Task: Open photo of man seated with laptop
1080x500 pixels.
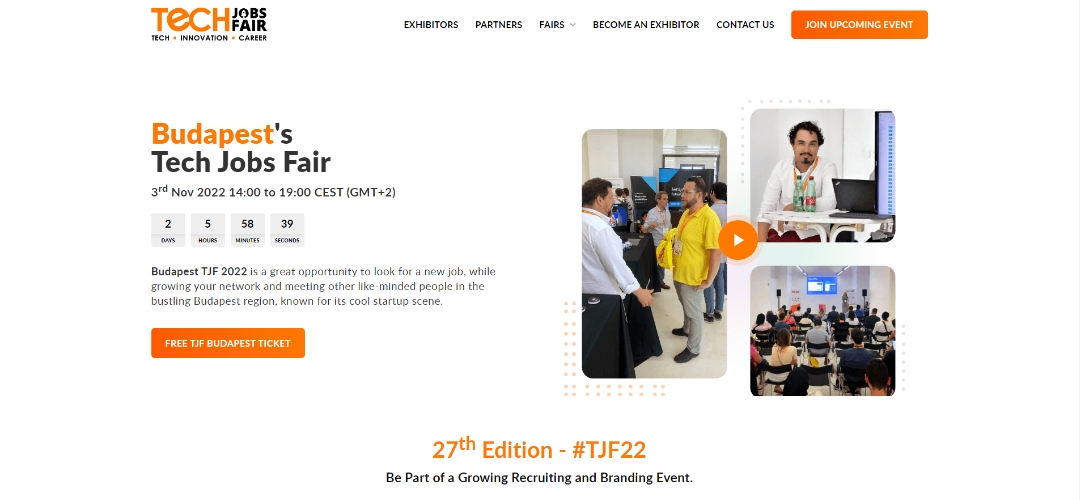Action: point(822,176)
